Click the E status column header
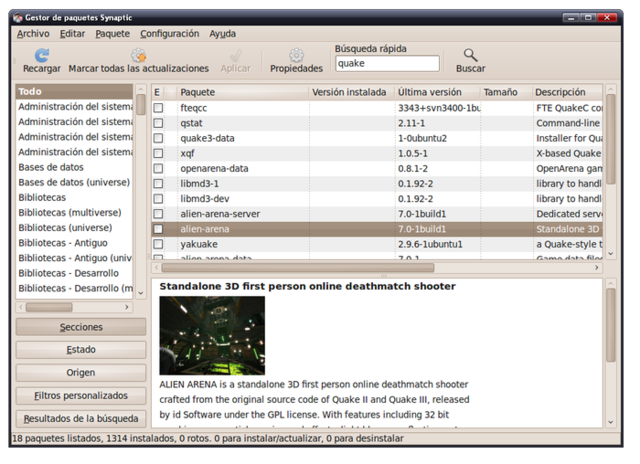Image resolution: width=640 pixels, height=464 pixels. coord(158,92)
